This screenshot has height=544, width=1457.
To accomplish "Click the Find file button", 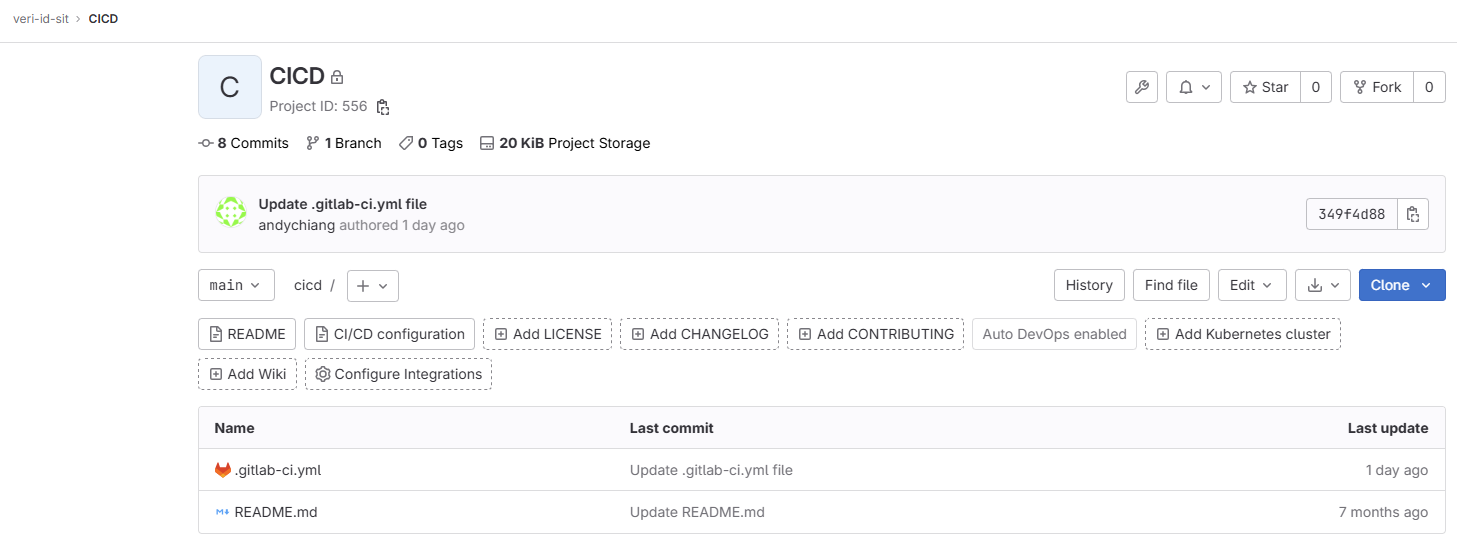I will pyautogui.click(x=1171, y=285).
